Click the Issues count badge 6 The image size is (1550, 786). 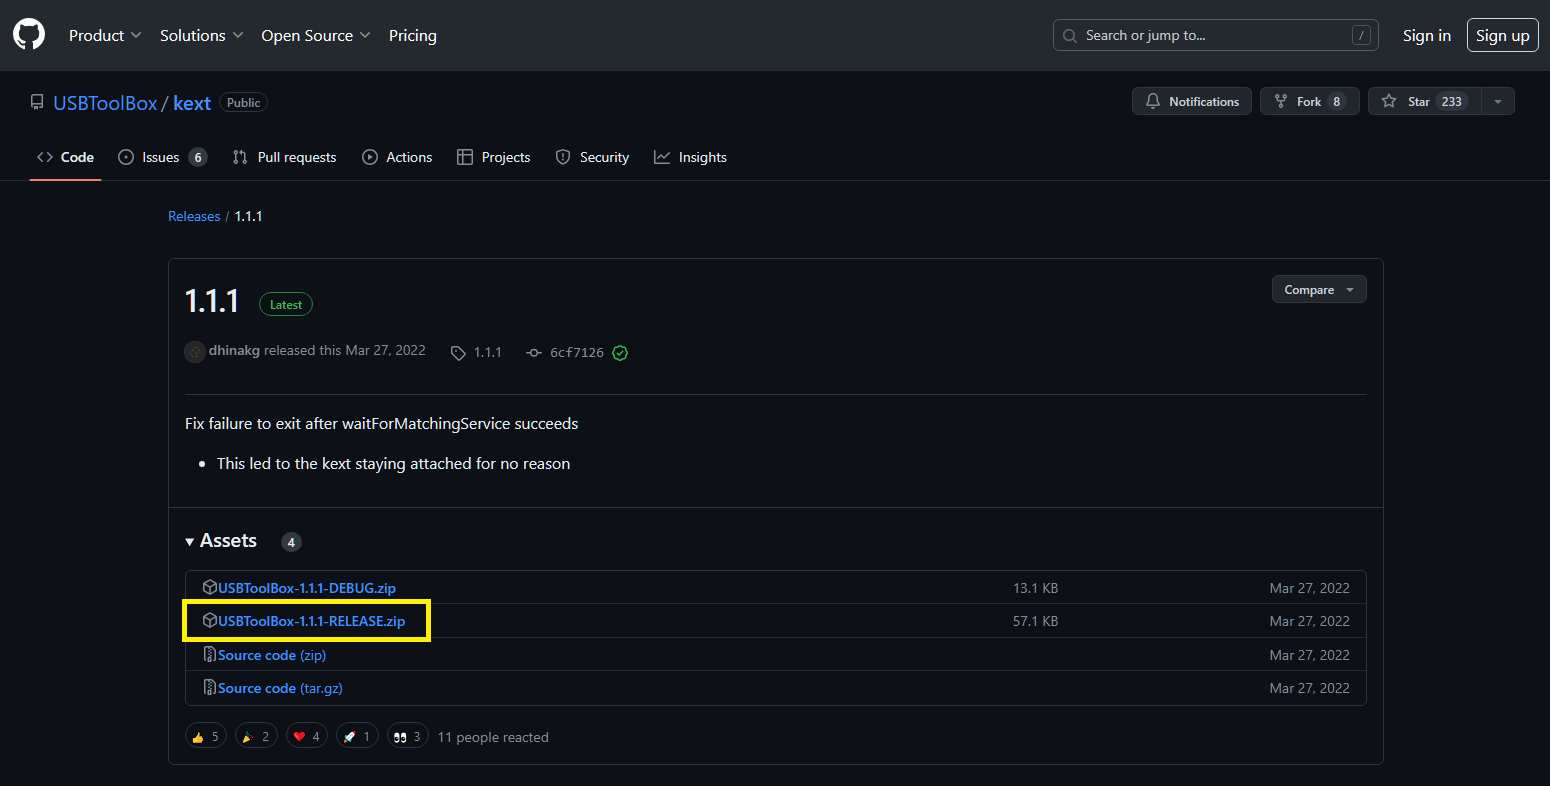(198, 157)
